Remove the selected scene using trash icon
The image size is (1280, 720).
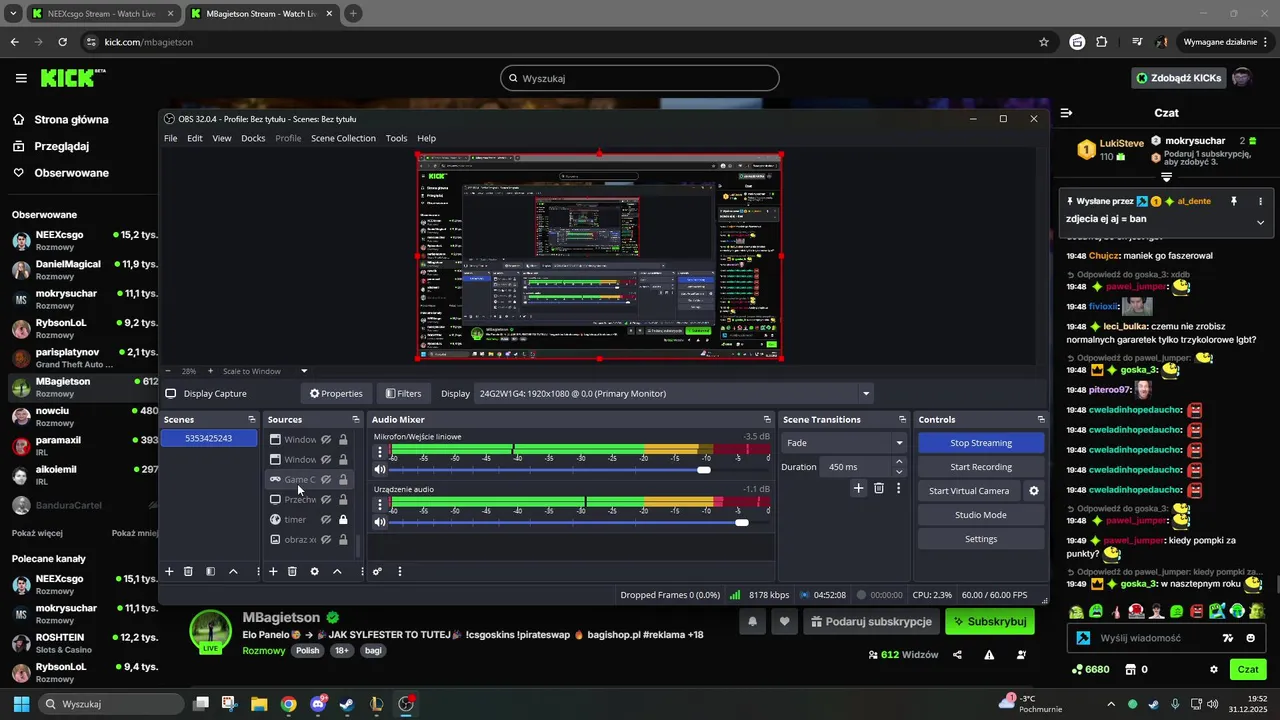click(188, 571)
